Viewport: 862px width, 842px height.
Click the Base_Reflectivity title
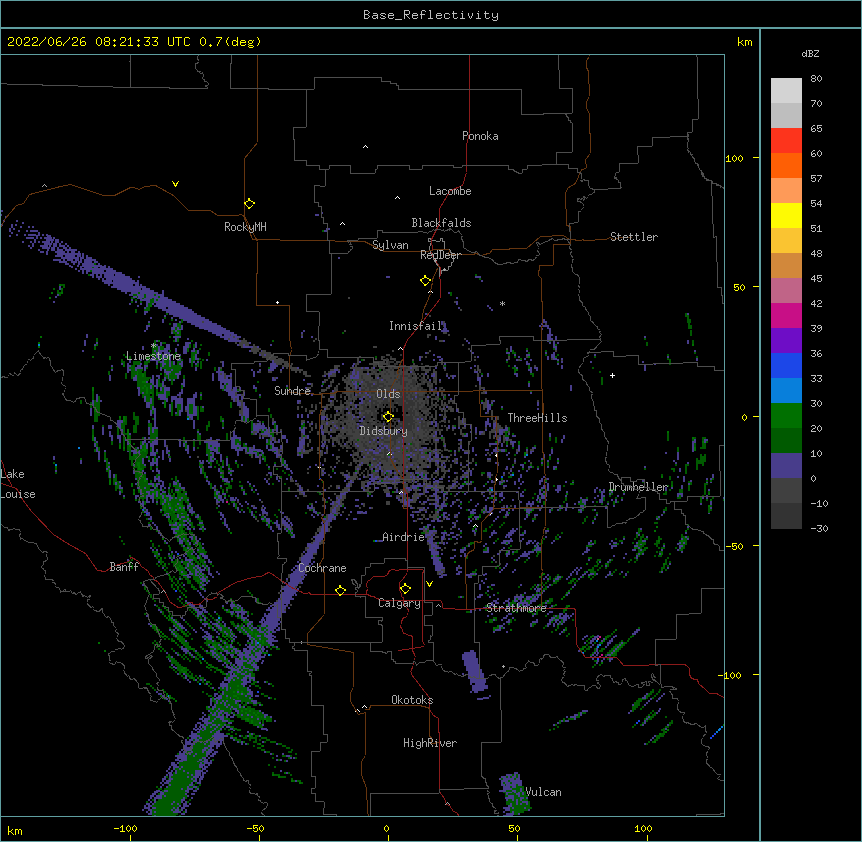pyautogui.click(x=431, y=15)
